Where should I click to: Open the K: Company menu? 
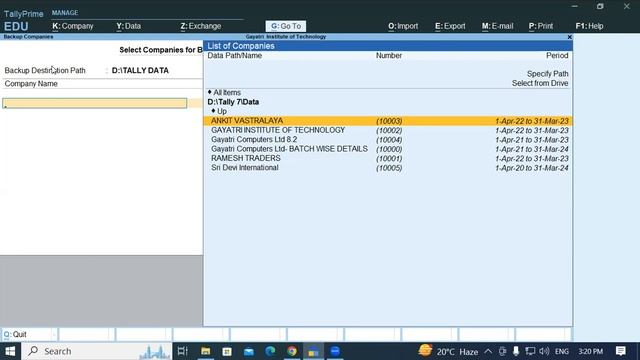73,26
